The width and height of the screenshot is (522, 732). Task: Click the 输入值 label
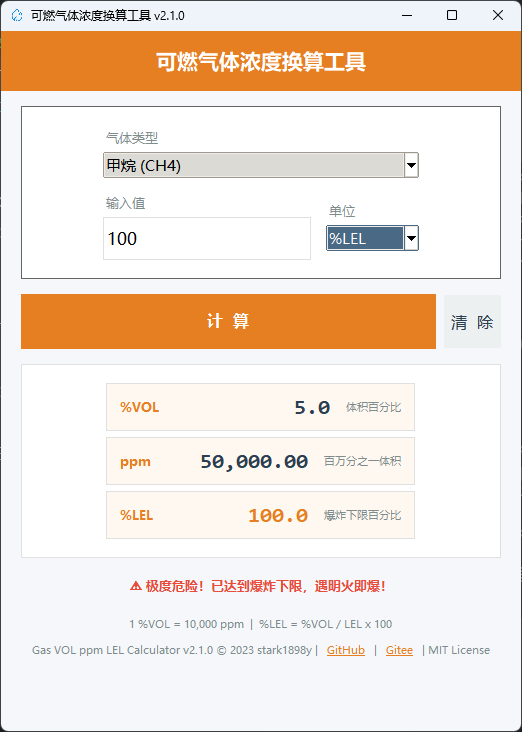[x=126, y=203]
